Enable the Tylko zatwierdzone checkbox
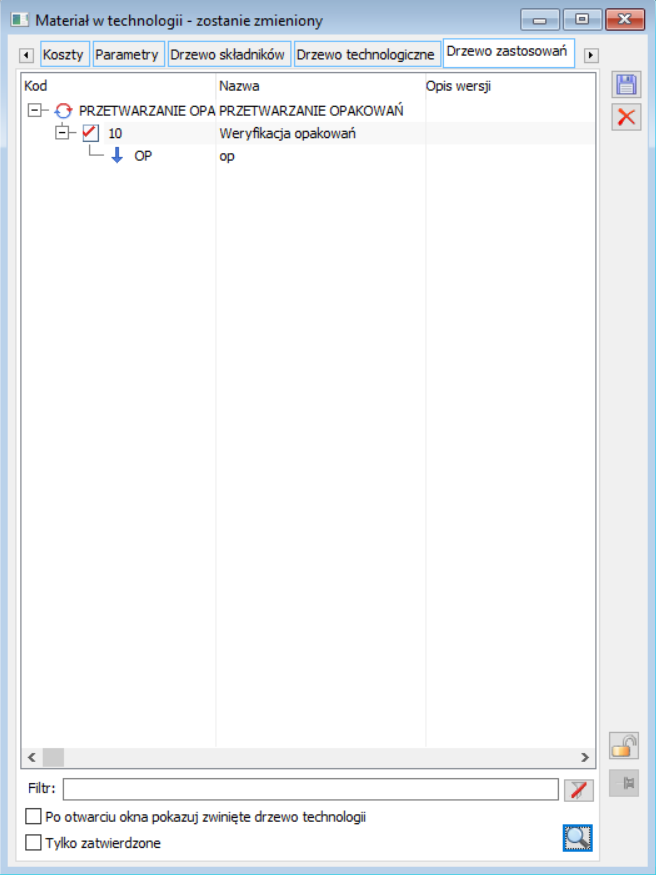This screenshot has width=656, height=875. [x=33, y=843]
